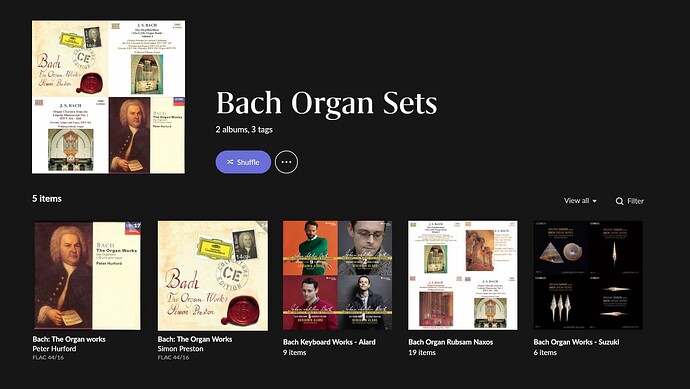Viewport: 690px width, 389px height.
Task: Open Bach Keyboard Works - Alard tag cover
Action: point(338,275)
